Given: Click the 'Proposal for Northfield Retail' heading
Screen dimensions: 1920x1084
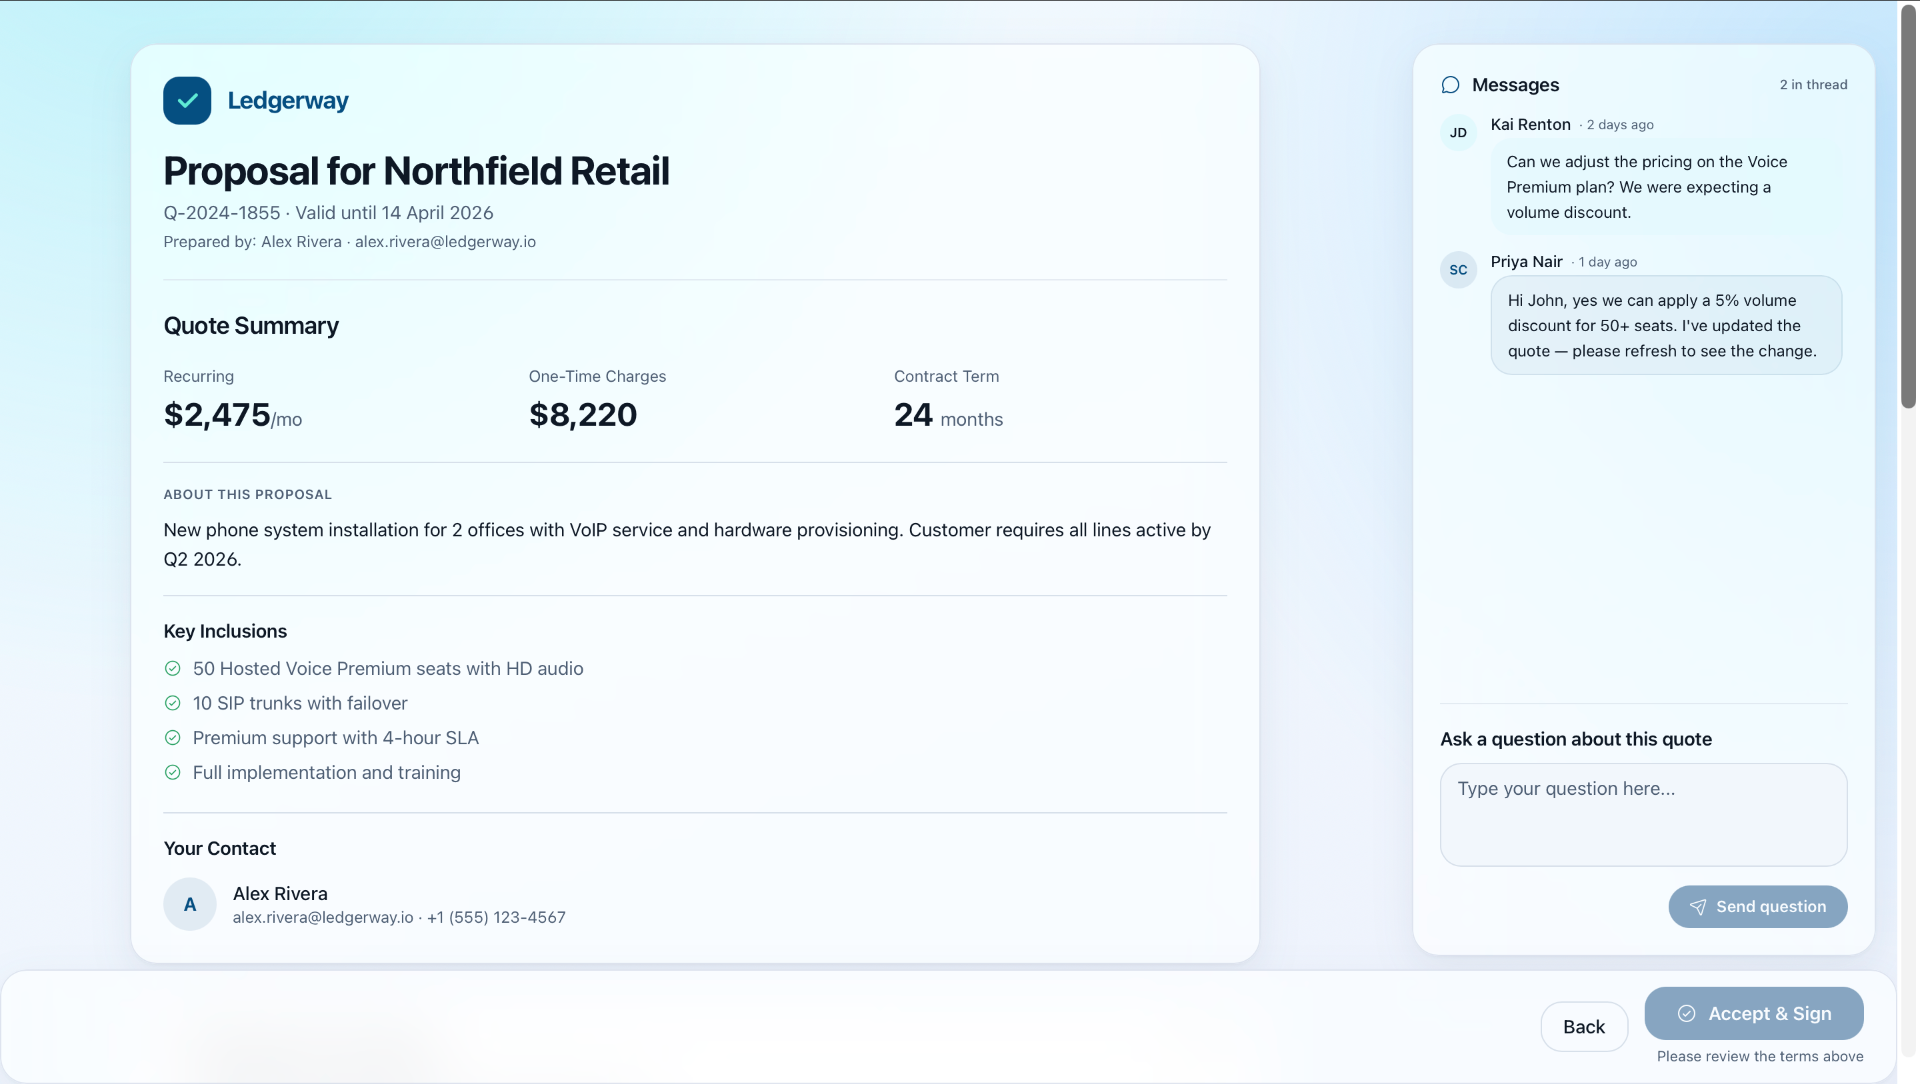Looking at the screenshot, I should (x=416, y=171).
